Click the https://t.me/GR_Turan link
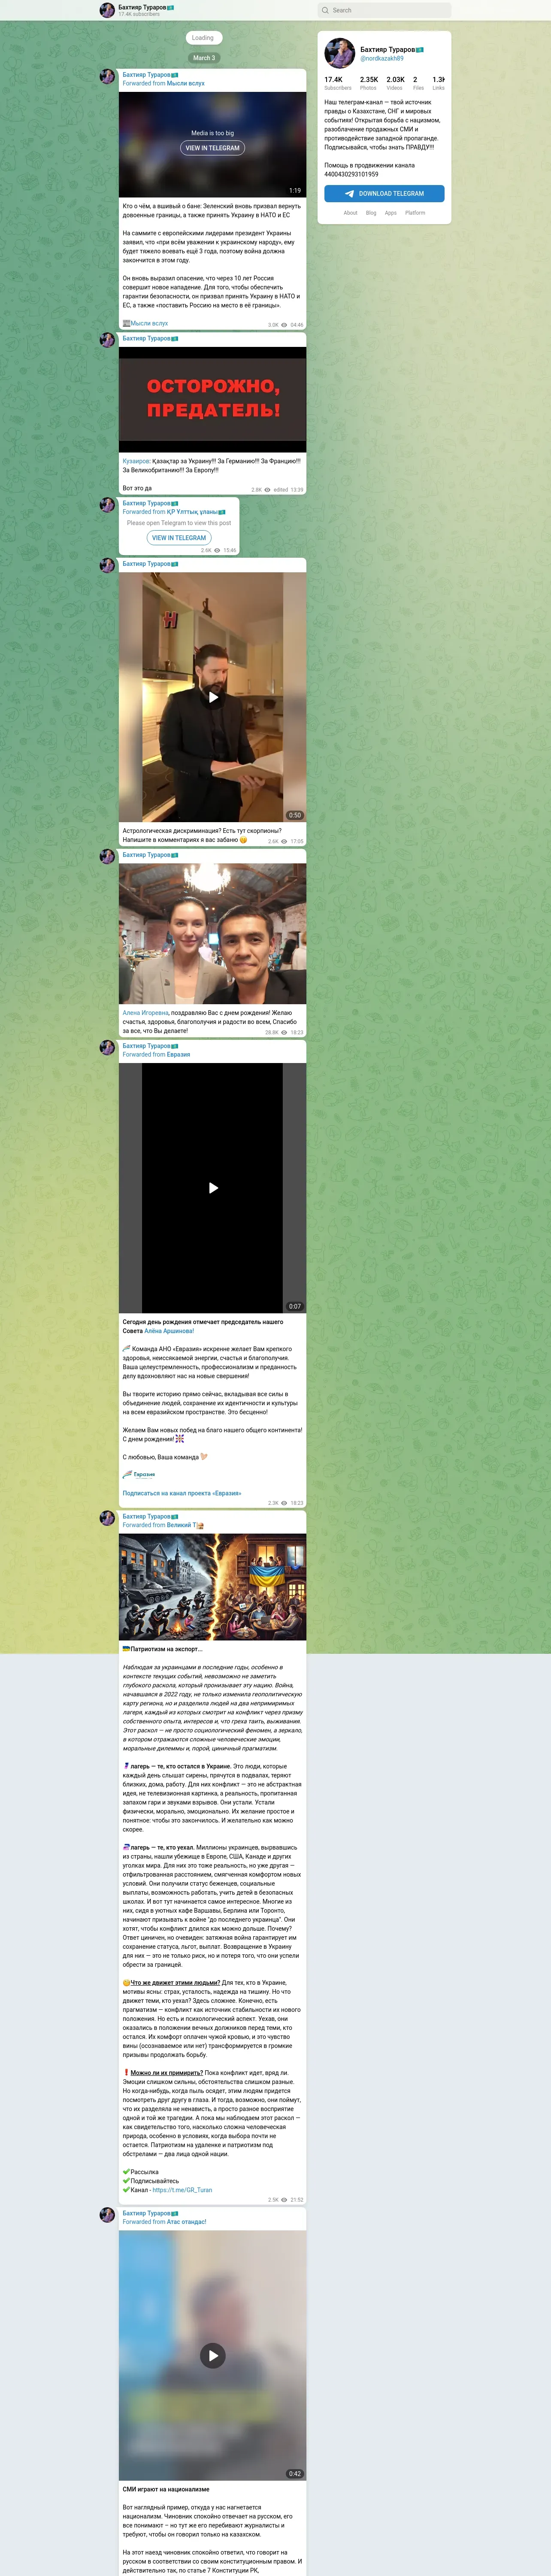The height and width of the screenshot is (2576, 551). (x=182, y=2189)
